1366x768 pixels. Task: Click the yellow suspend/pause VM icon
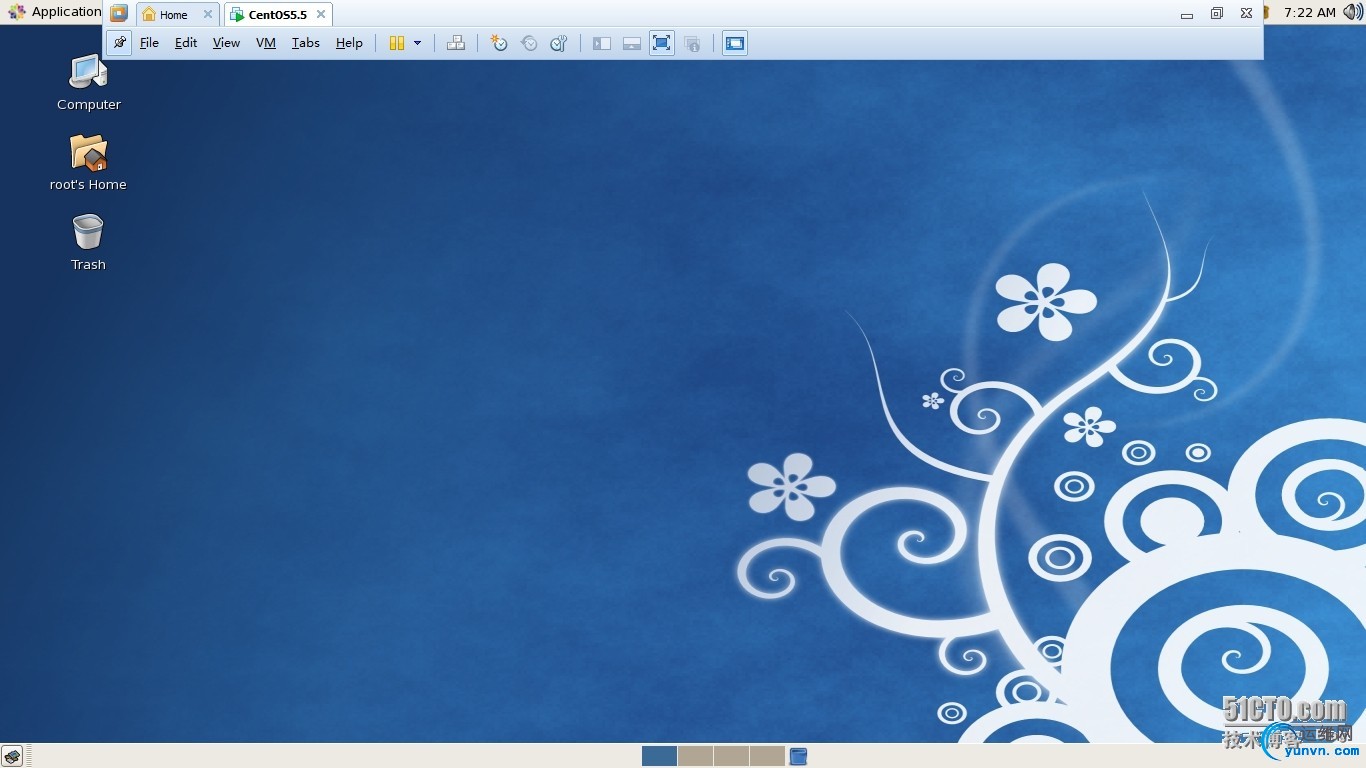[397, 43]
